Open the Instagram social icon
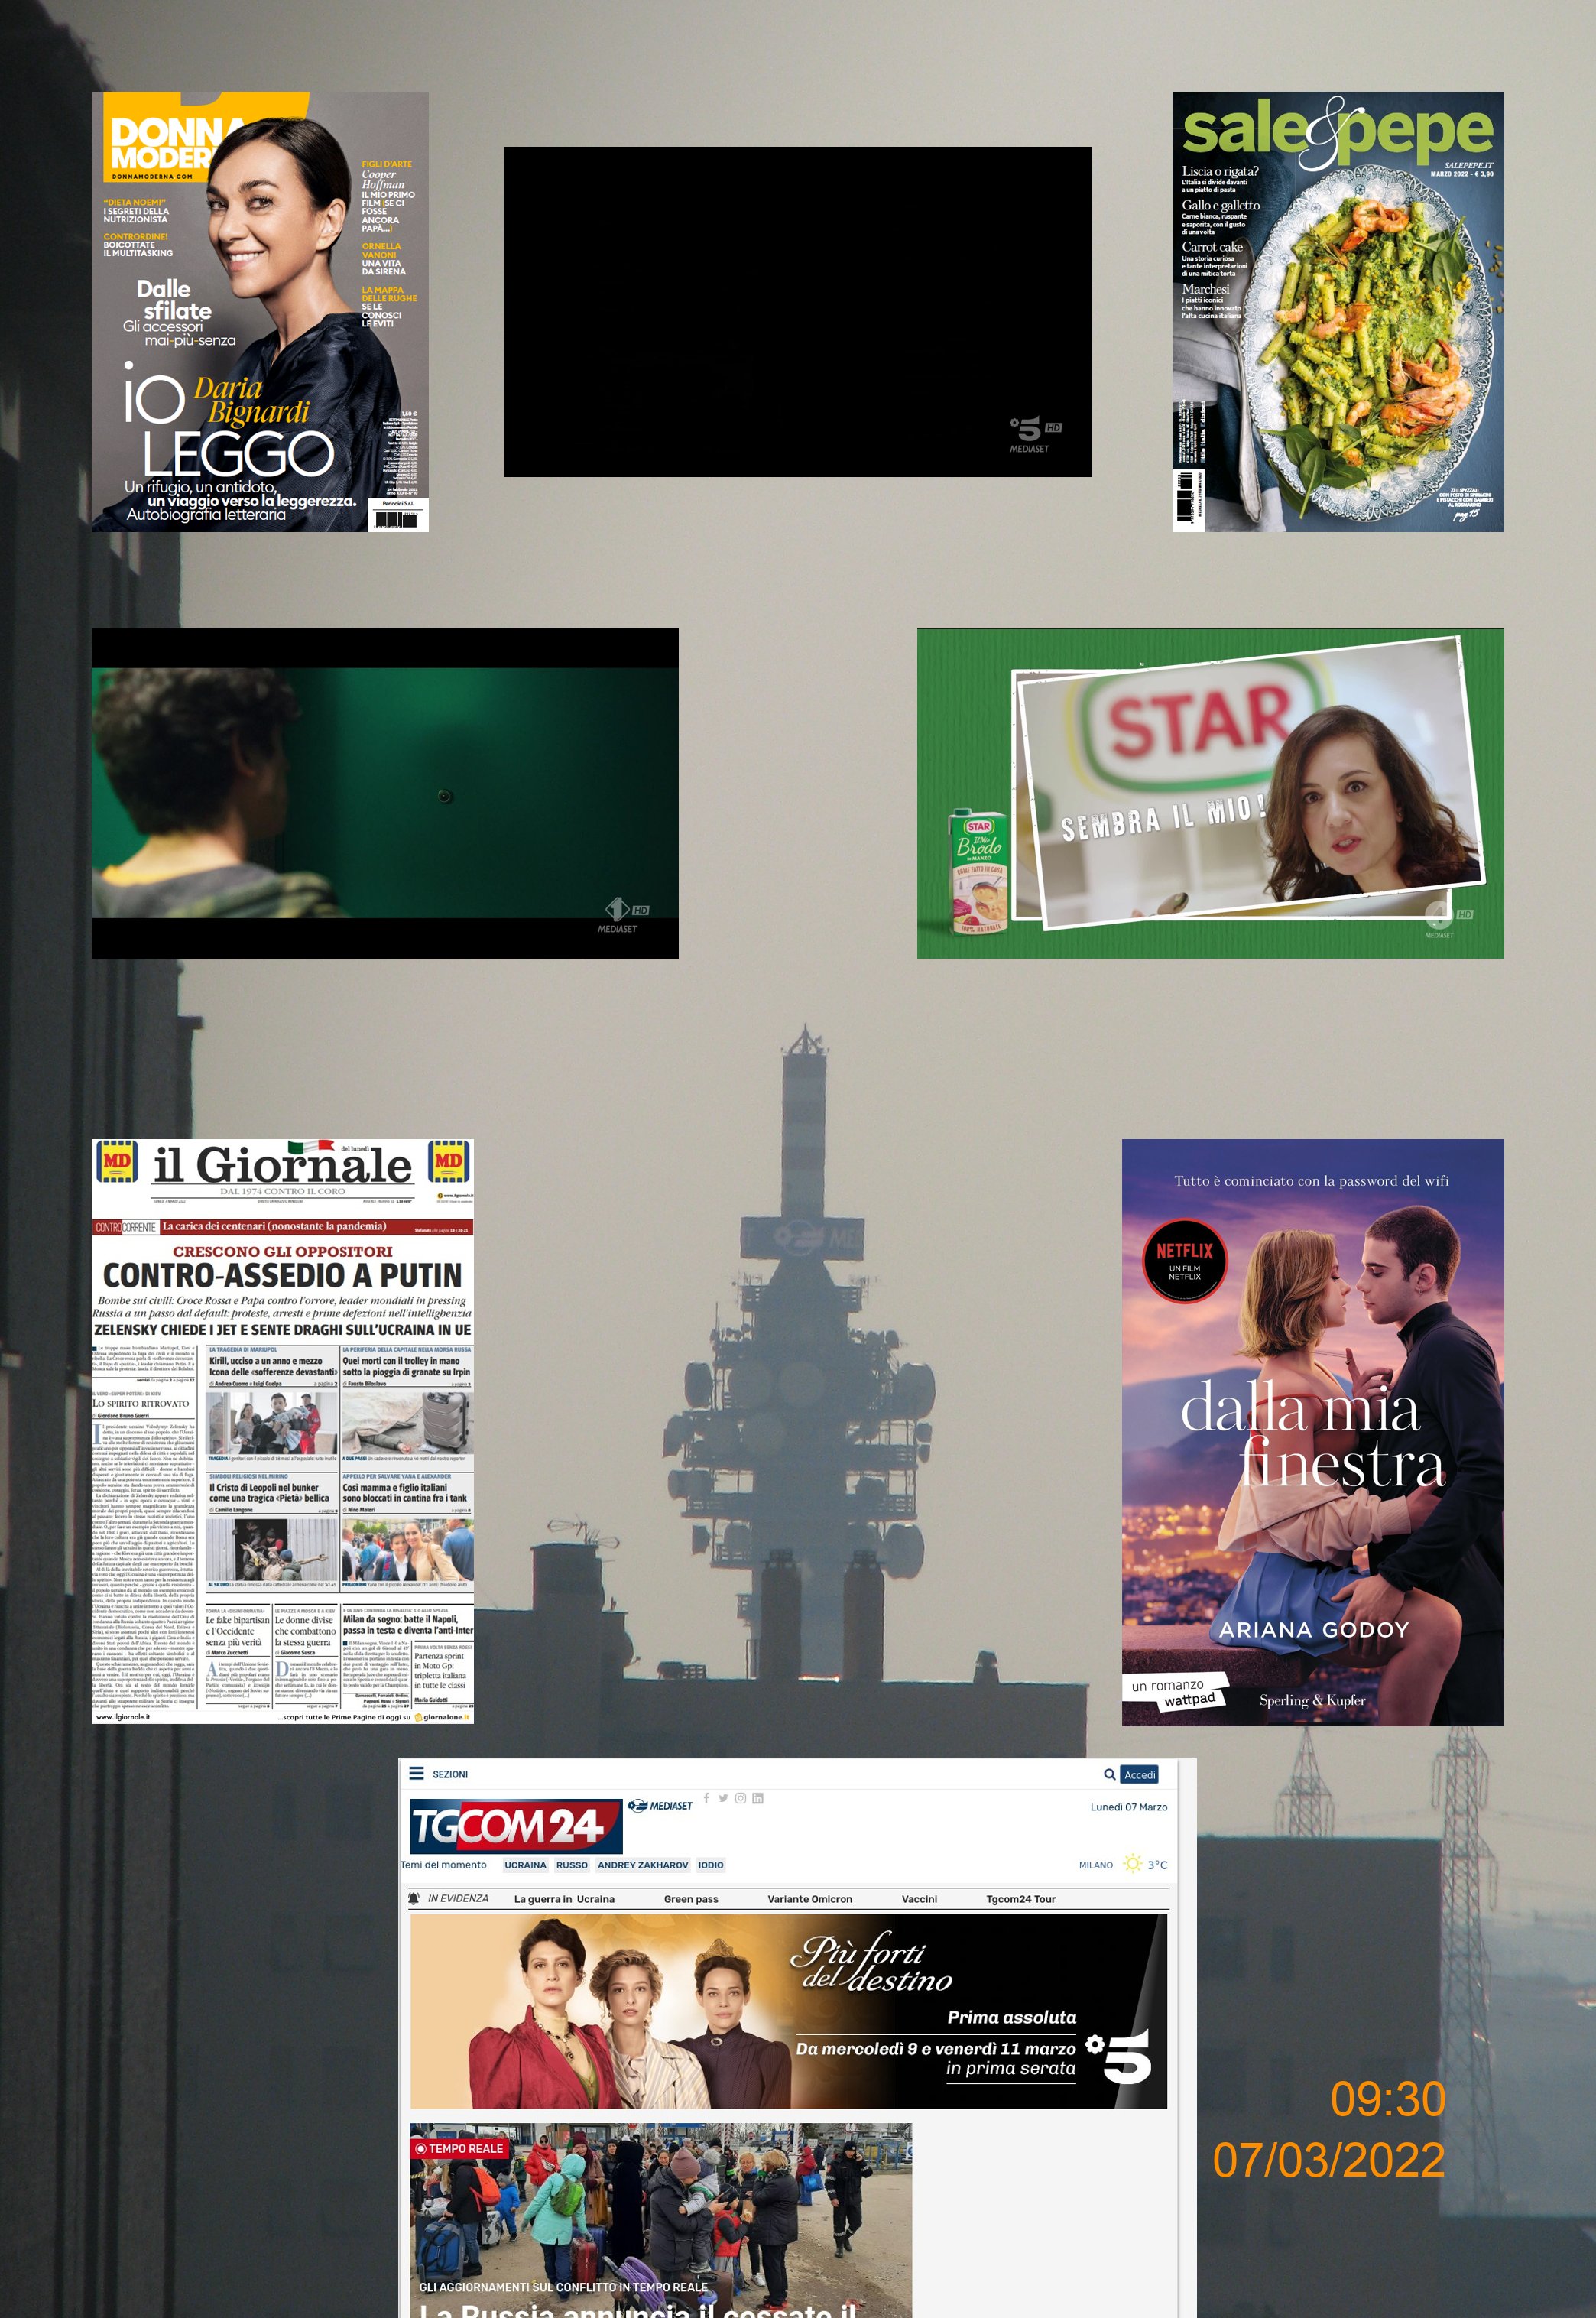1596x2318 pixels. point(740,1798)
